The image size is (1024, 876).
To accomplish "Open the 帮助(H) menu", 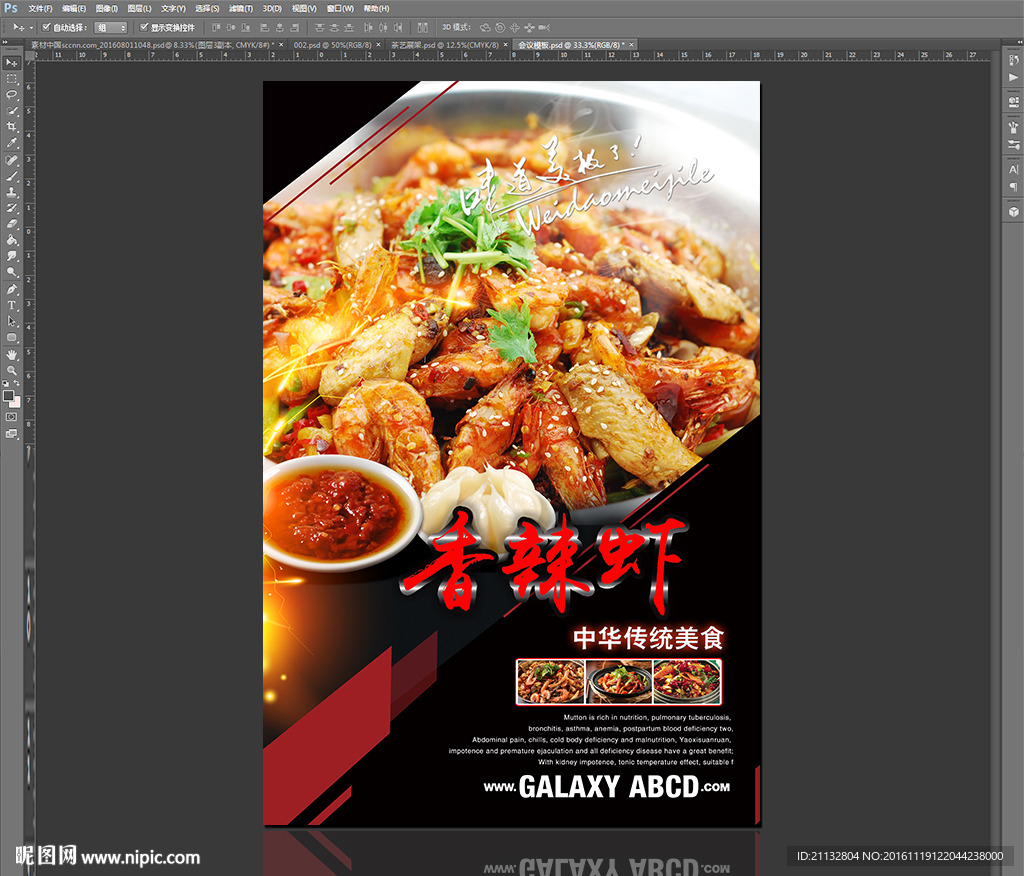I will tap(376, 8).
